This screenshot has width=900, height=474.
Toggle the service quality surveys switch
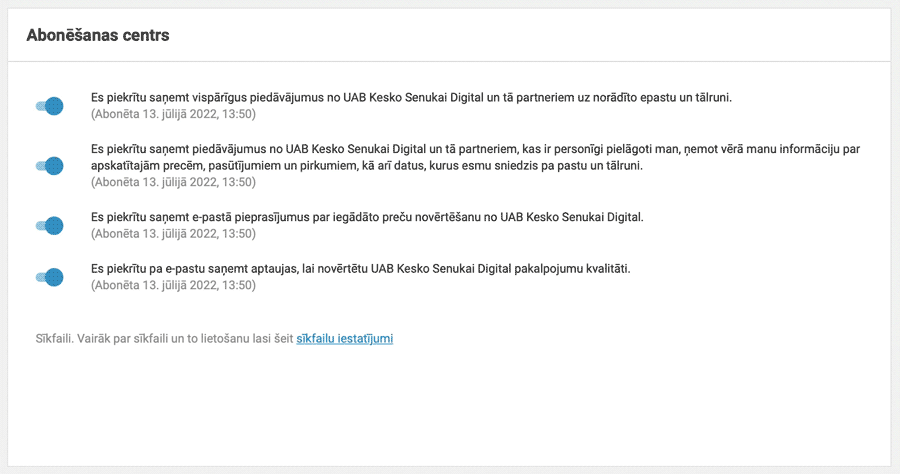click(x=49, y=277)
